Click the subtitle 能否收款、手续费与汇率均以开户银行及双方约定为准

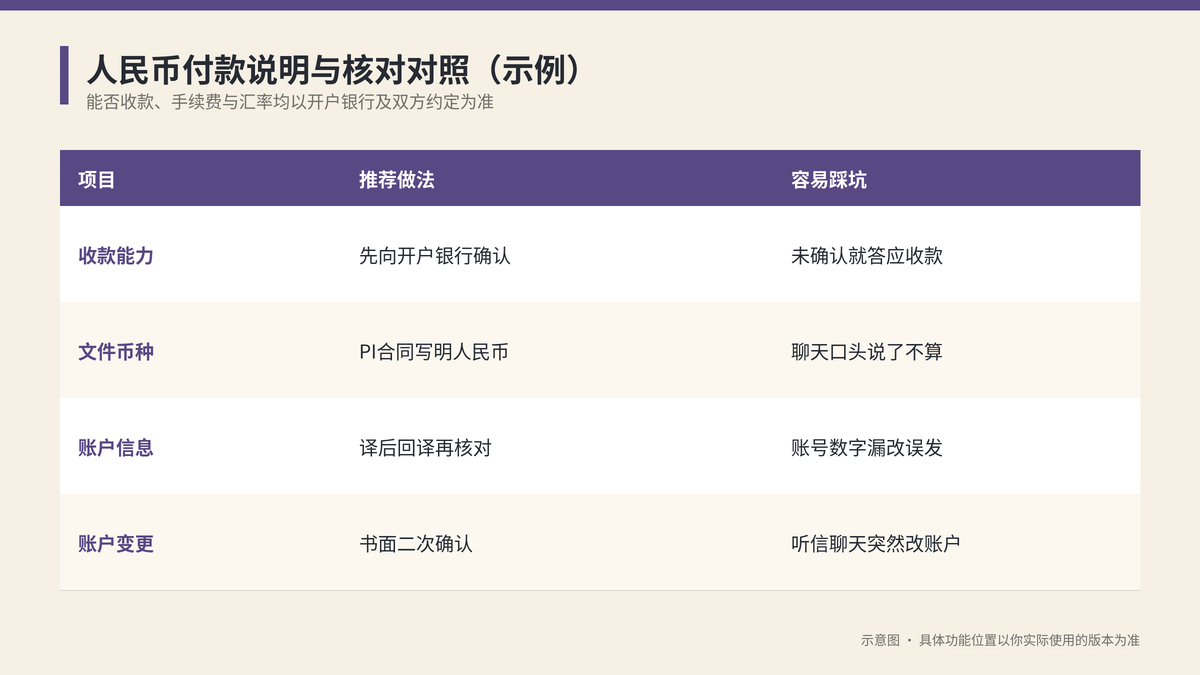pyautogui.click(x=290, y=102)
